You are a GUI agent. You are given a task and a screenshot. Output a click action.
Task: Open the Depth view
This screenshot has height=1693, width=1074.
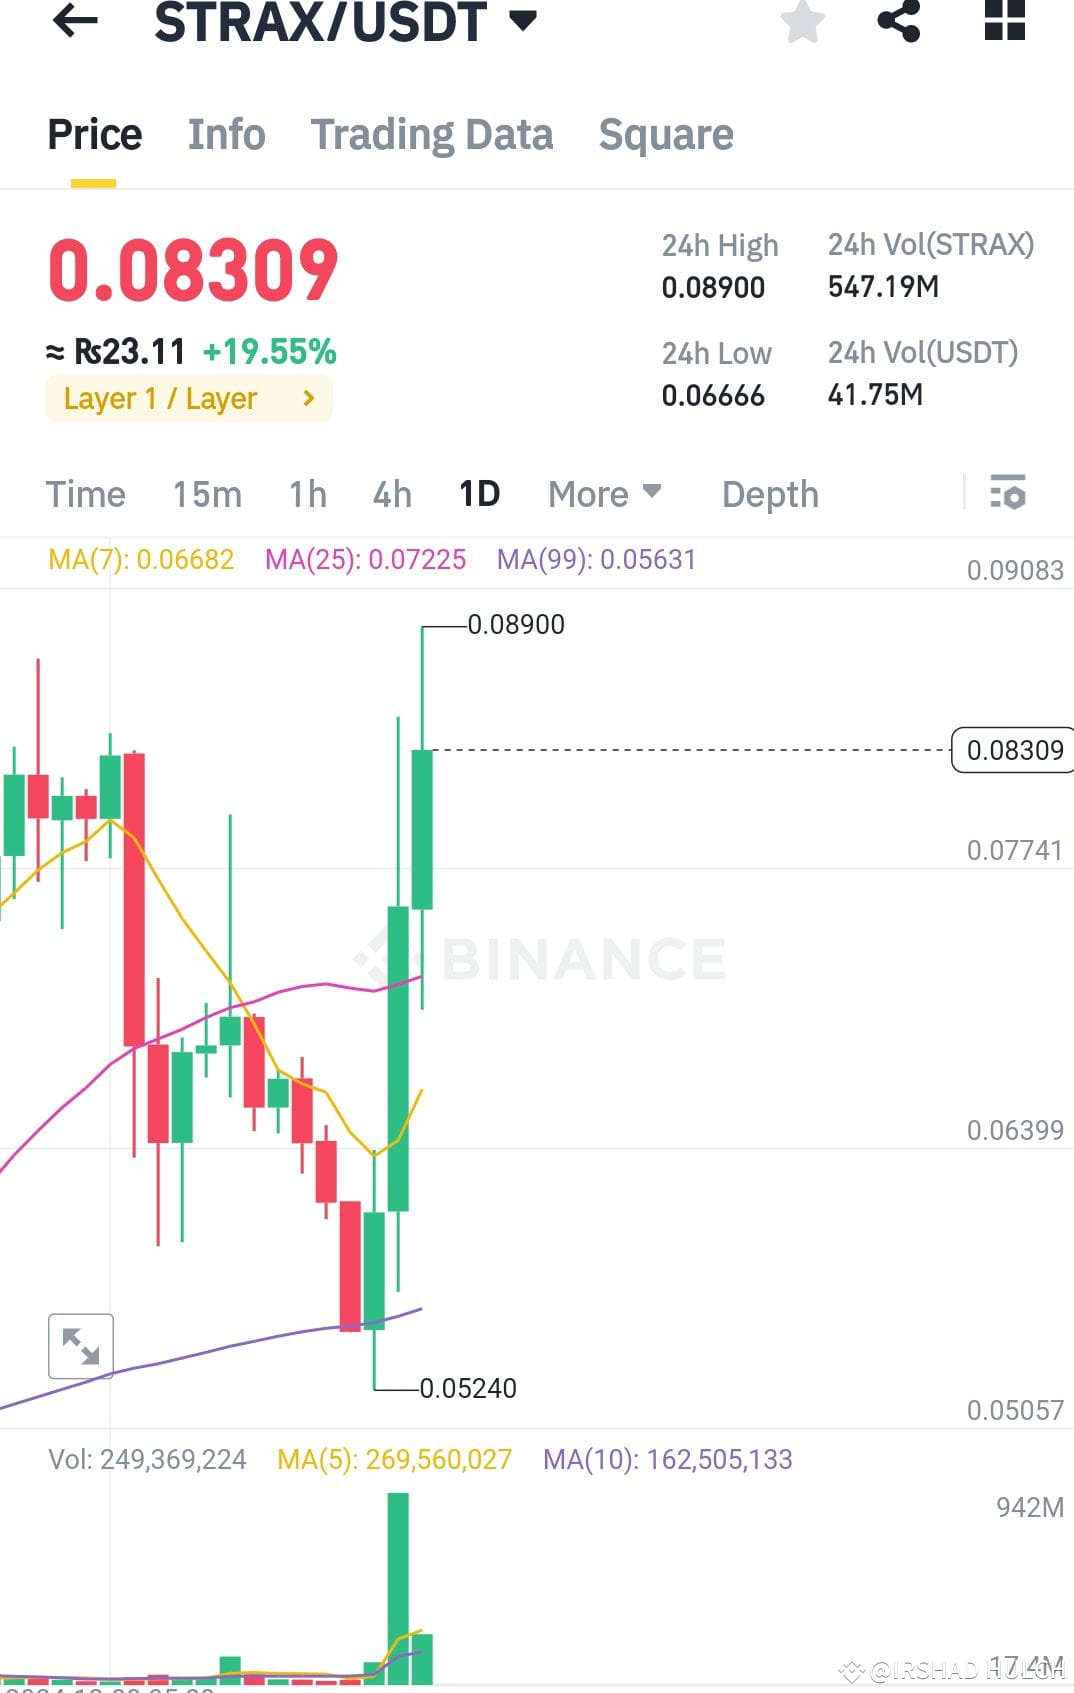click(x=769, y=493)
